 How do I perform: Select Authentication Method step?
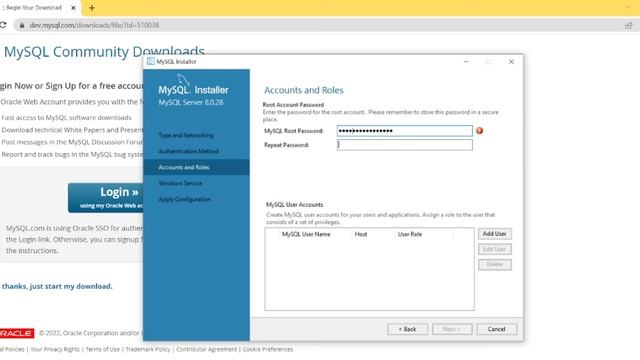189,151
